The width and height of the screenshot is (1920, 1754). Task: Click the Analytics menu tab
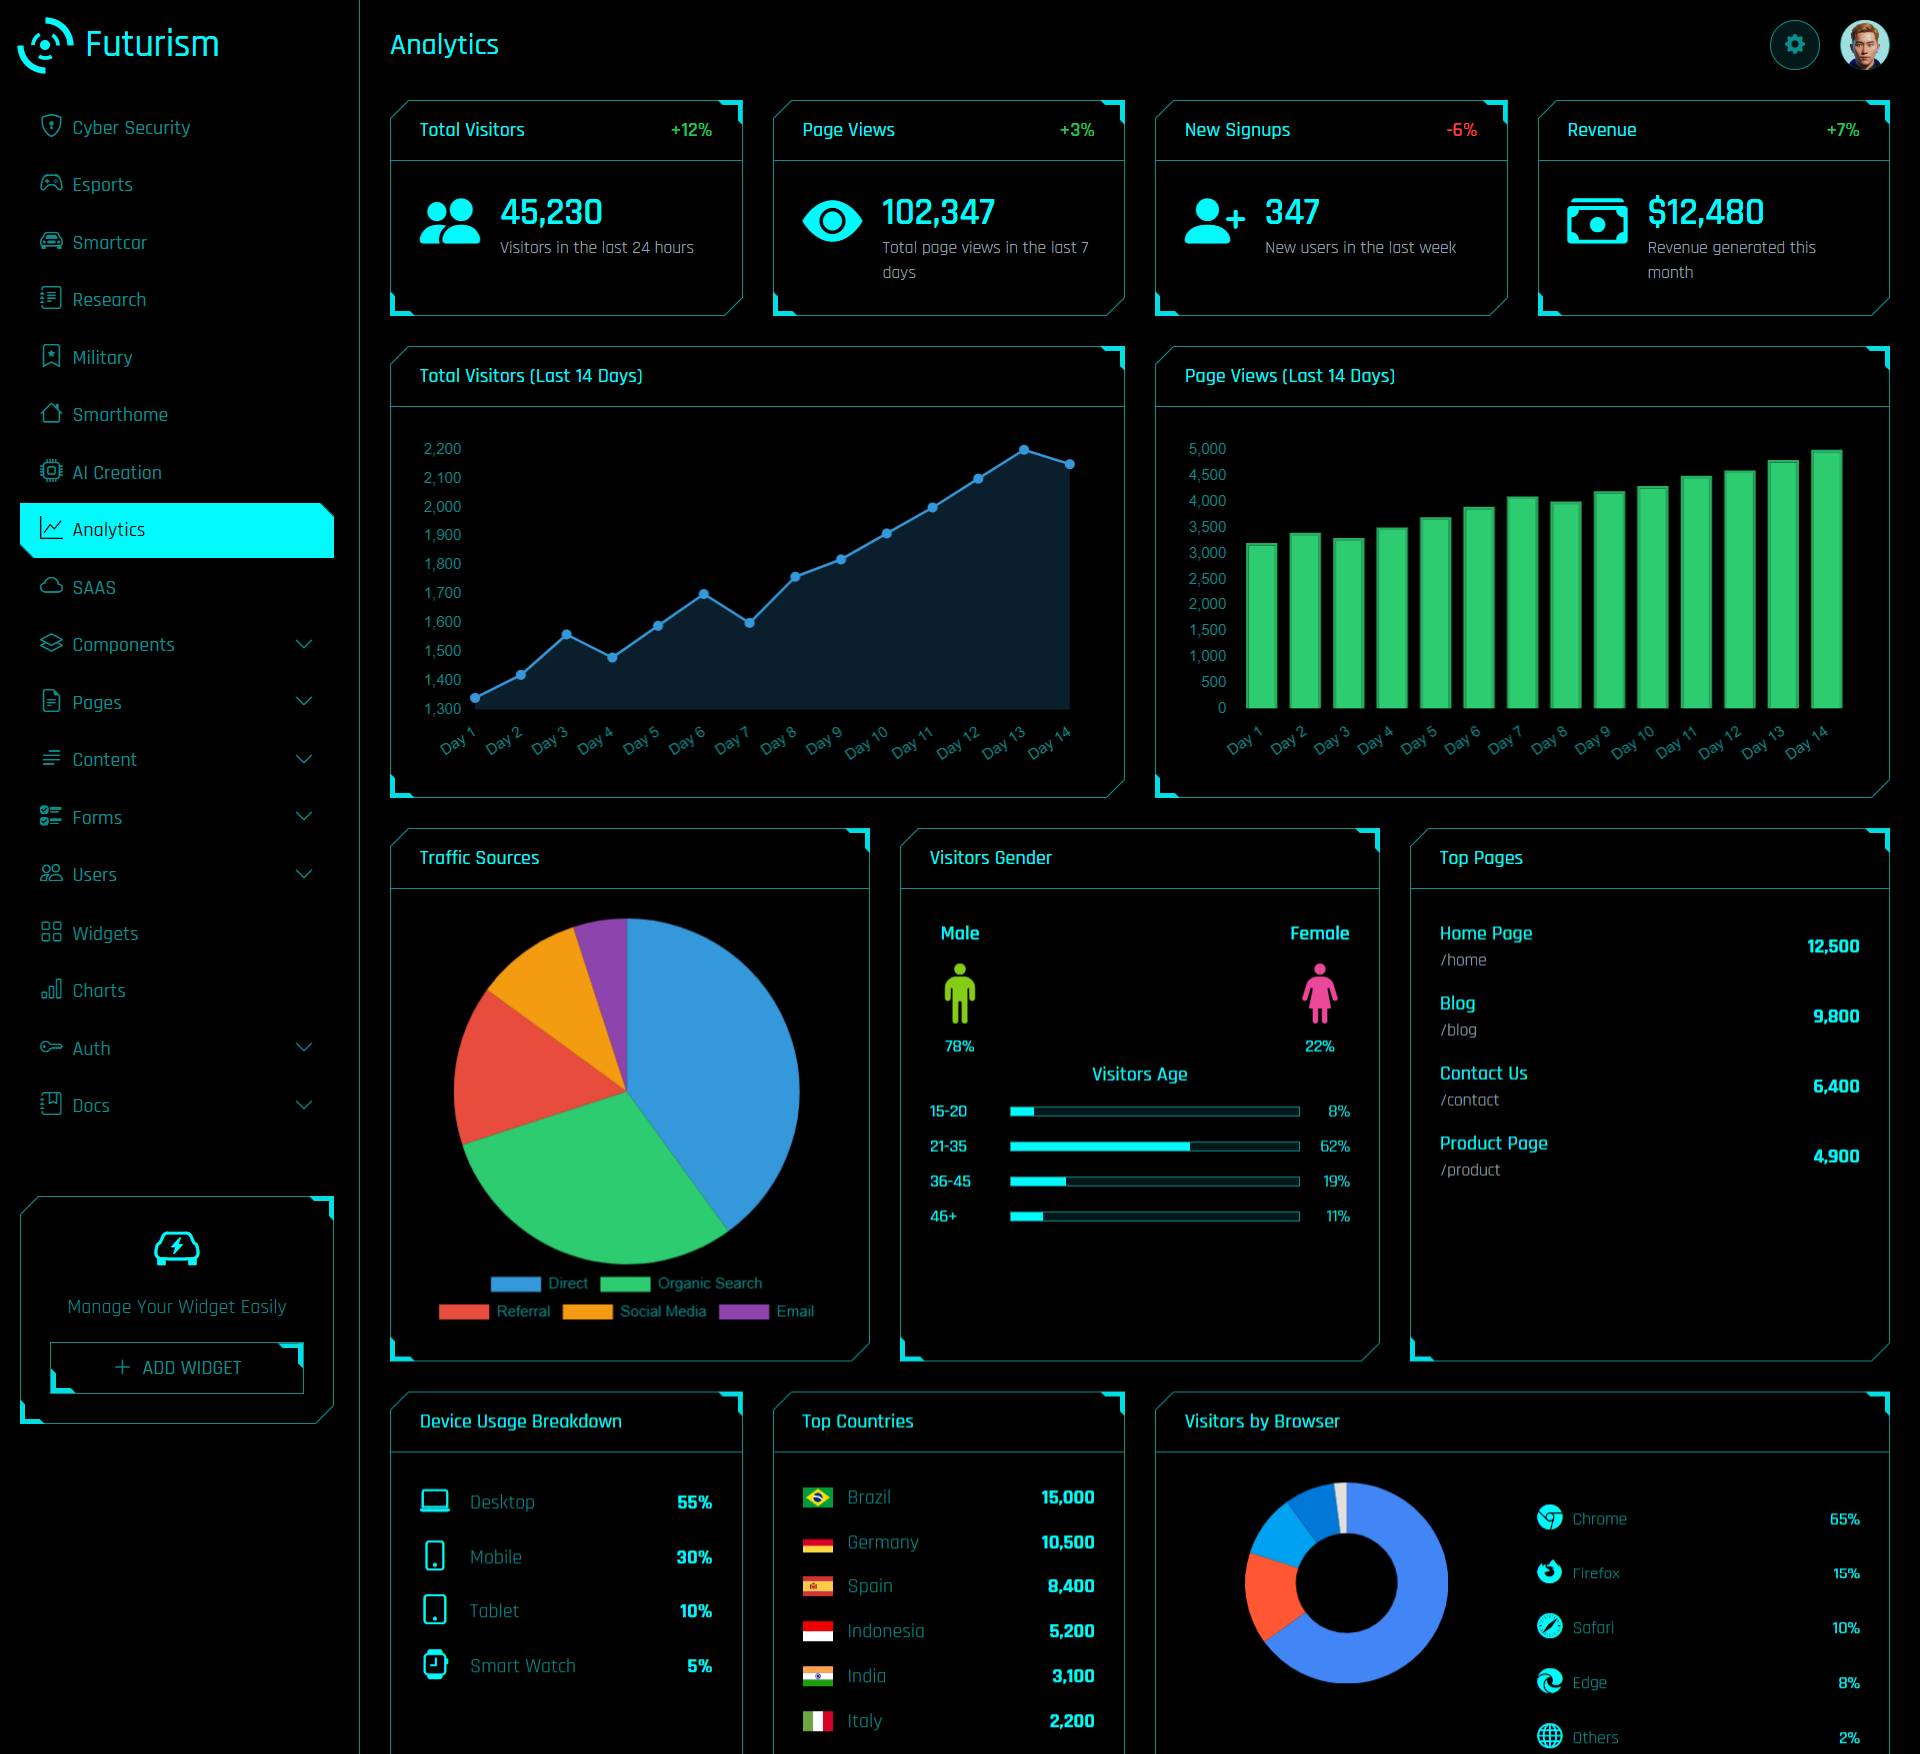pos(176,528)
